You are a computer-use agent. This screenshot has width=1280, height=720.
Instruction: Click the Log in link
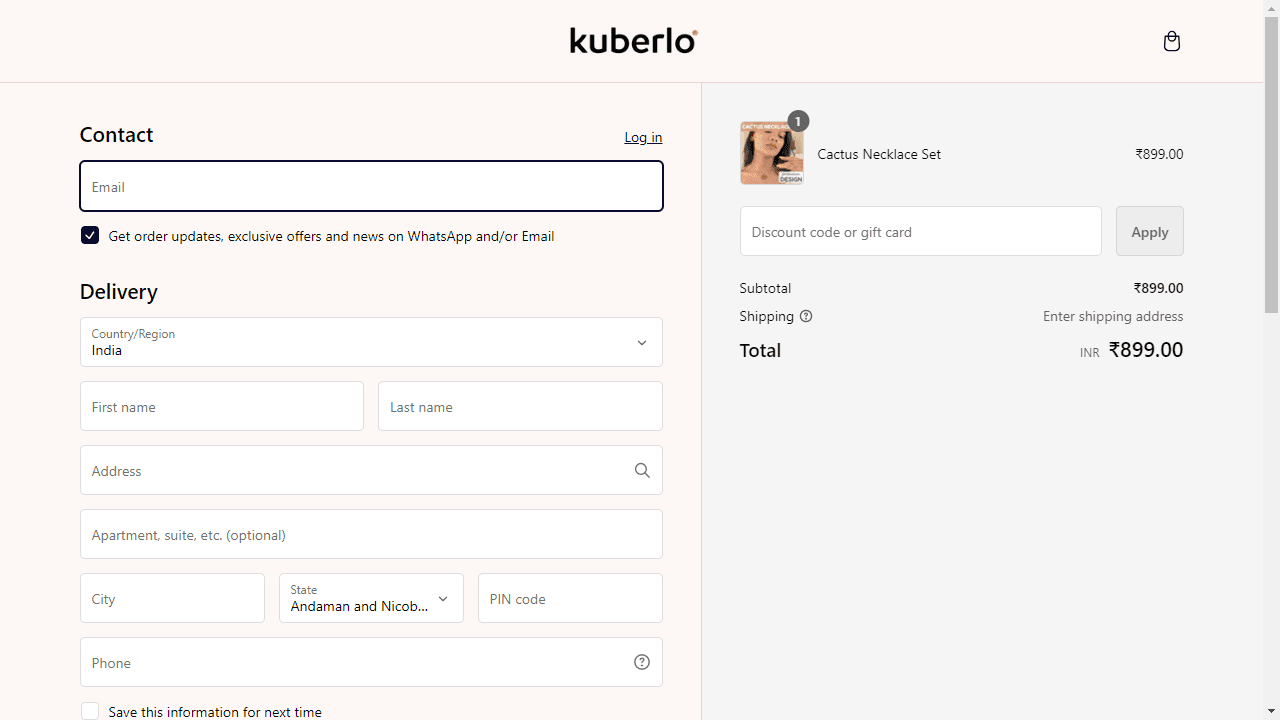point(643,137)
